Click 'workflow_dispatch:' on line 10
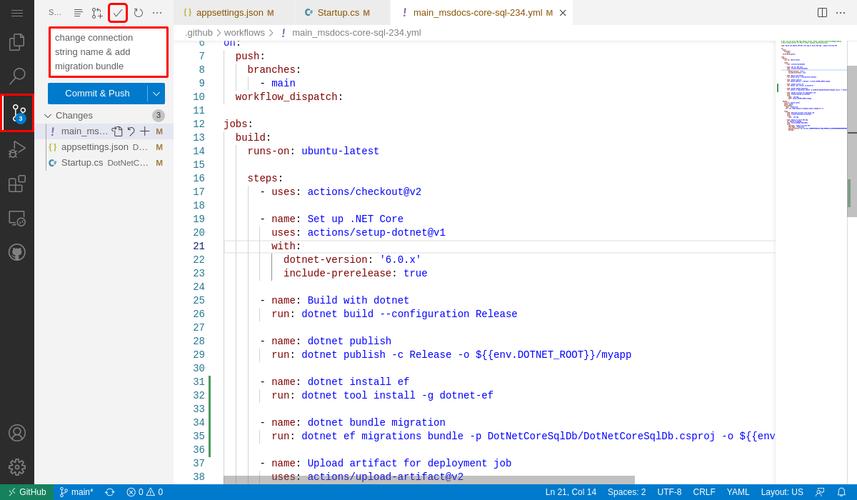 tap(289, 97)
